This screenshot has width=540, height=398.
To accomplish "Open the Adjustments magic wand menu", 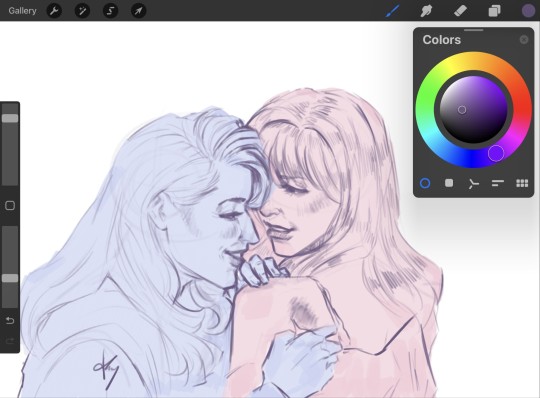I will [x=82, y=11].
